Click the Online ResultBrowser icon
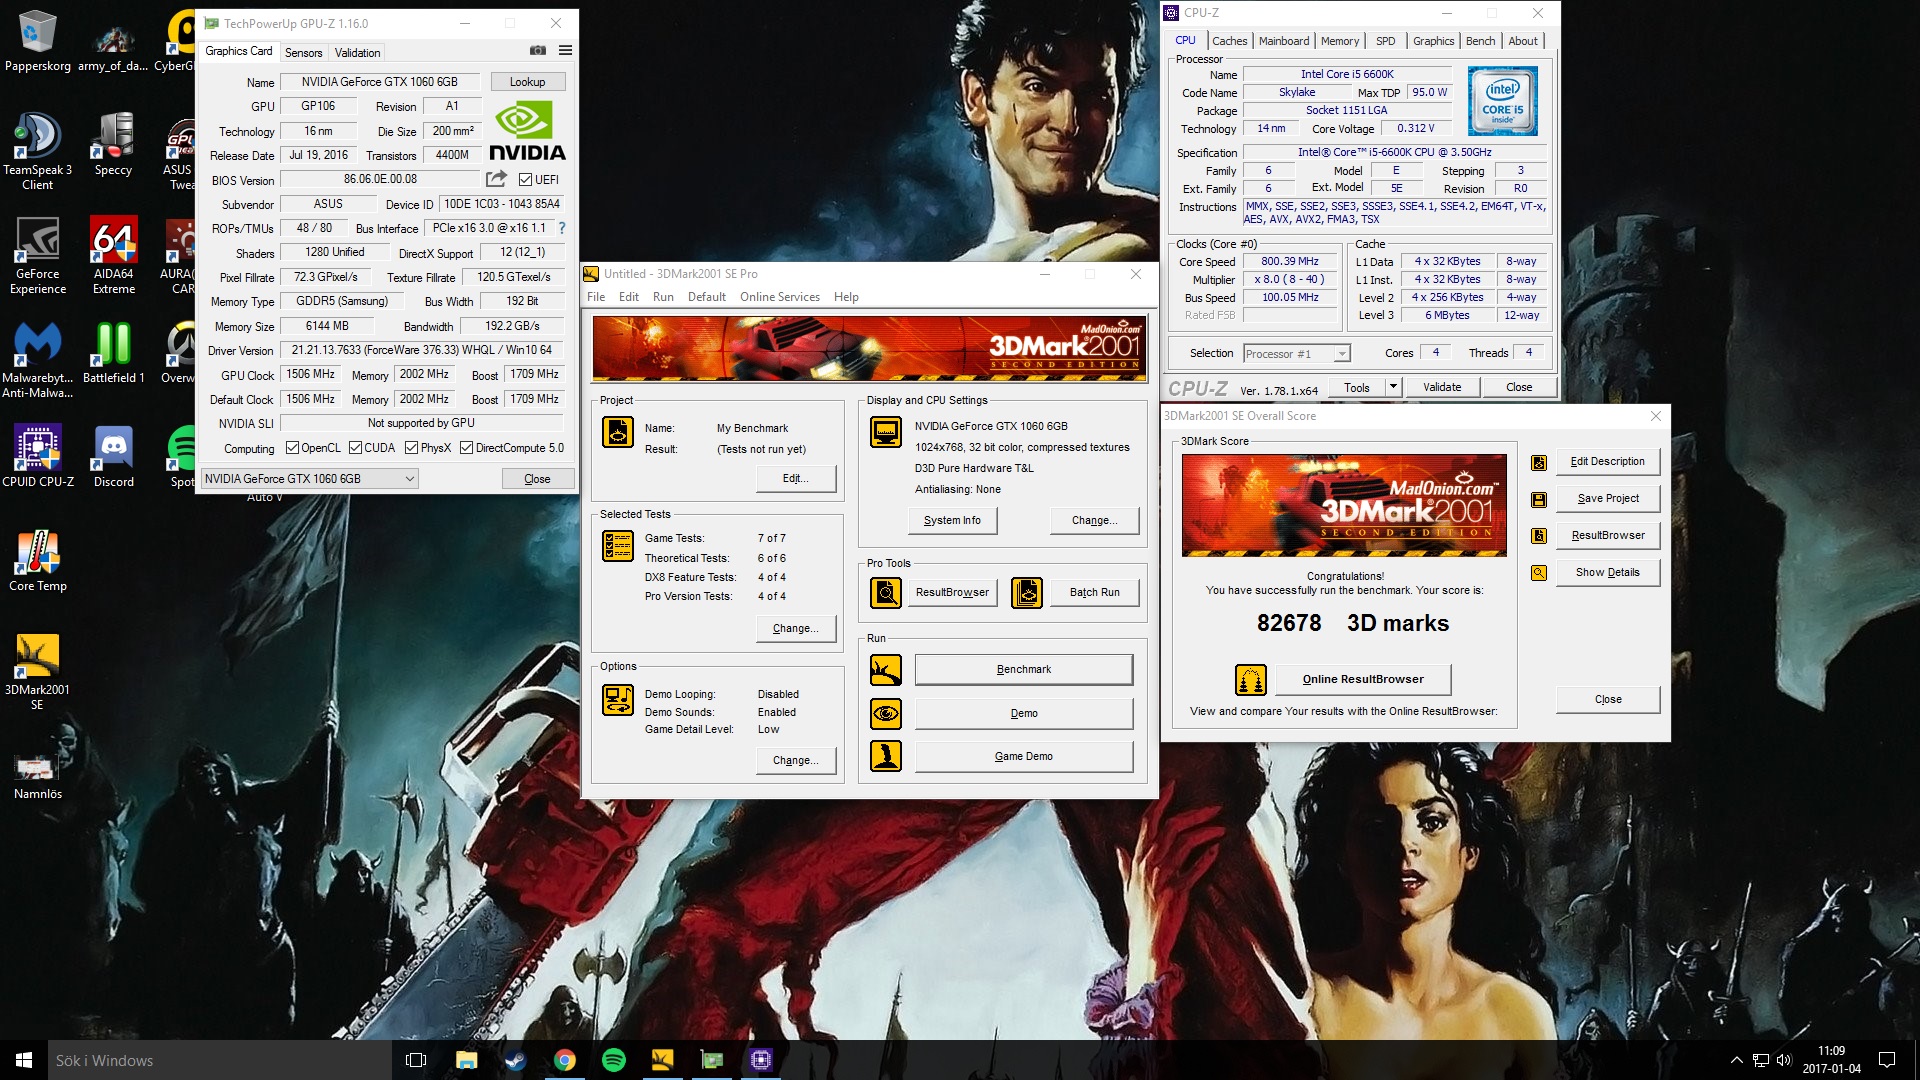Image resolution: width=1920 pixels, height=1080 pixels. pos(1251,680)
